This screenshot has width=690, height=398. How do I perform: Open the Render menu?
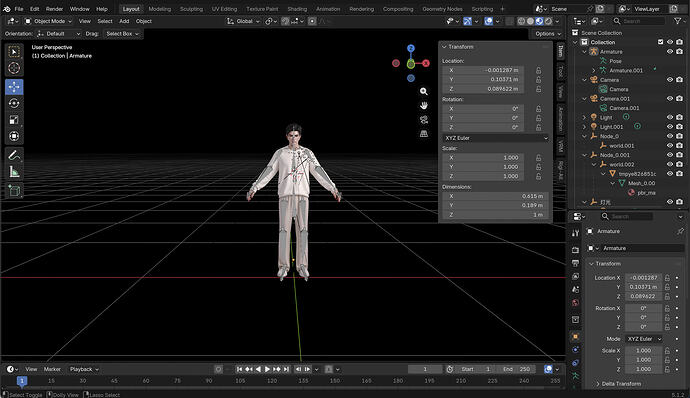click(55, 9)
